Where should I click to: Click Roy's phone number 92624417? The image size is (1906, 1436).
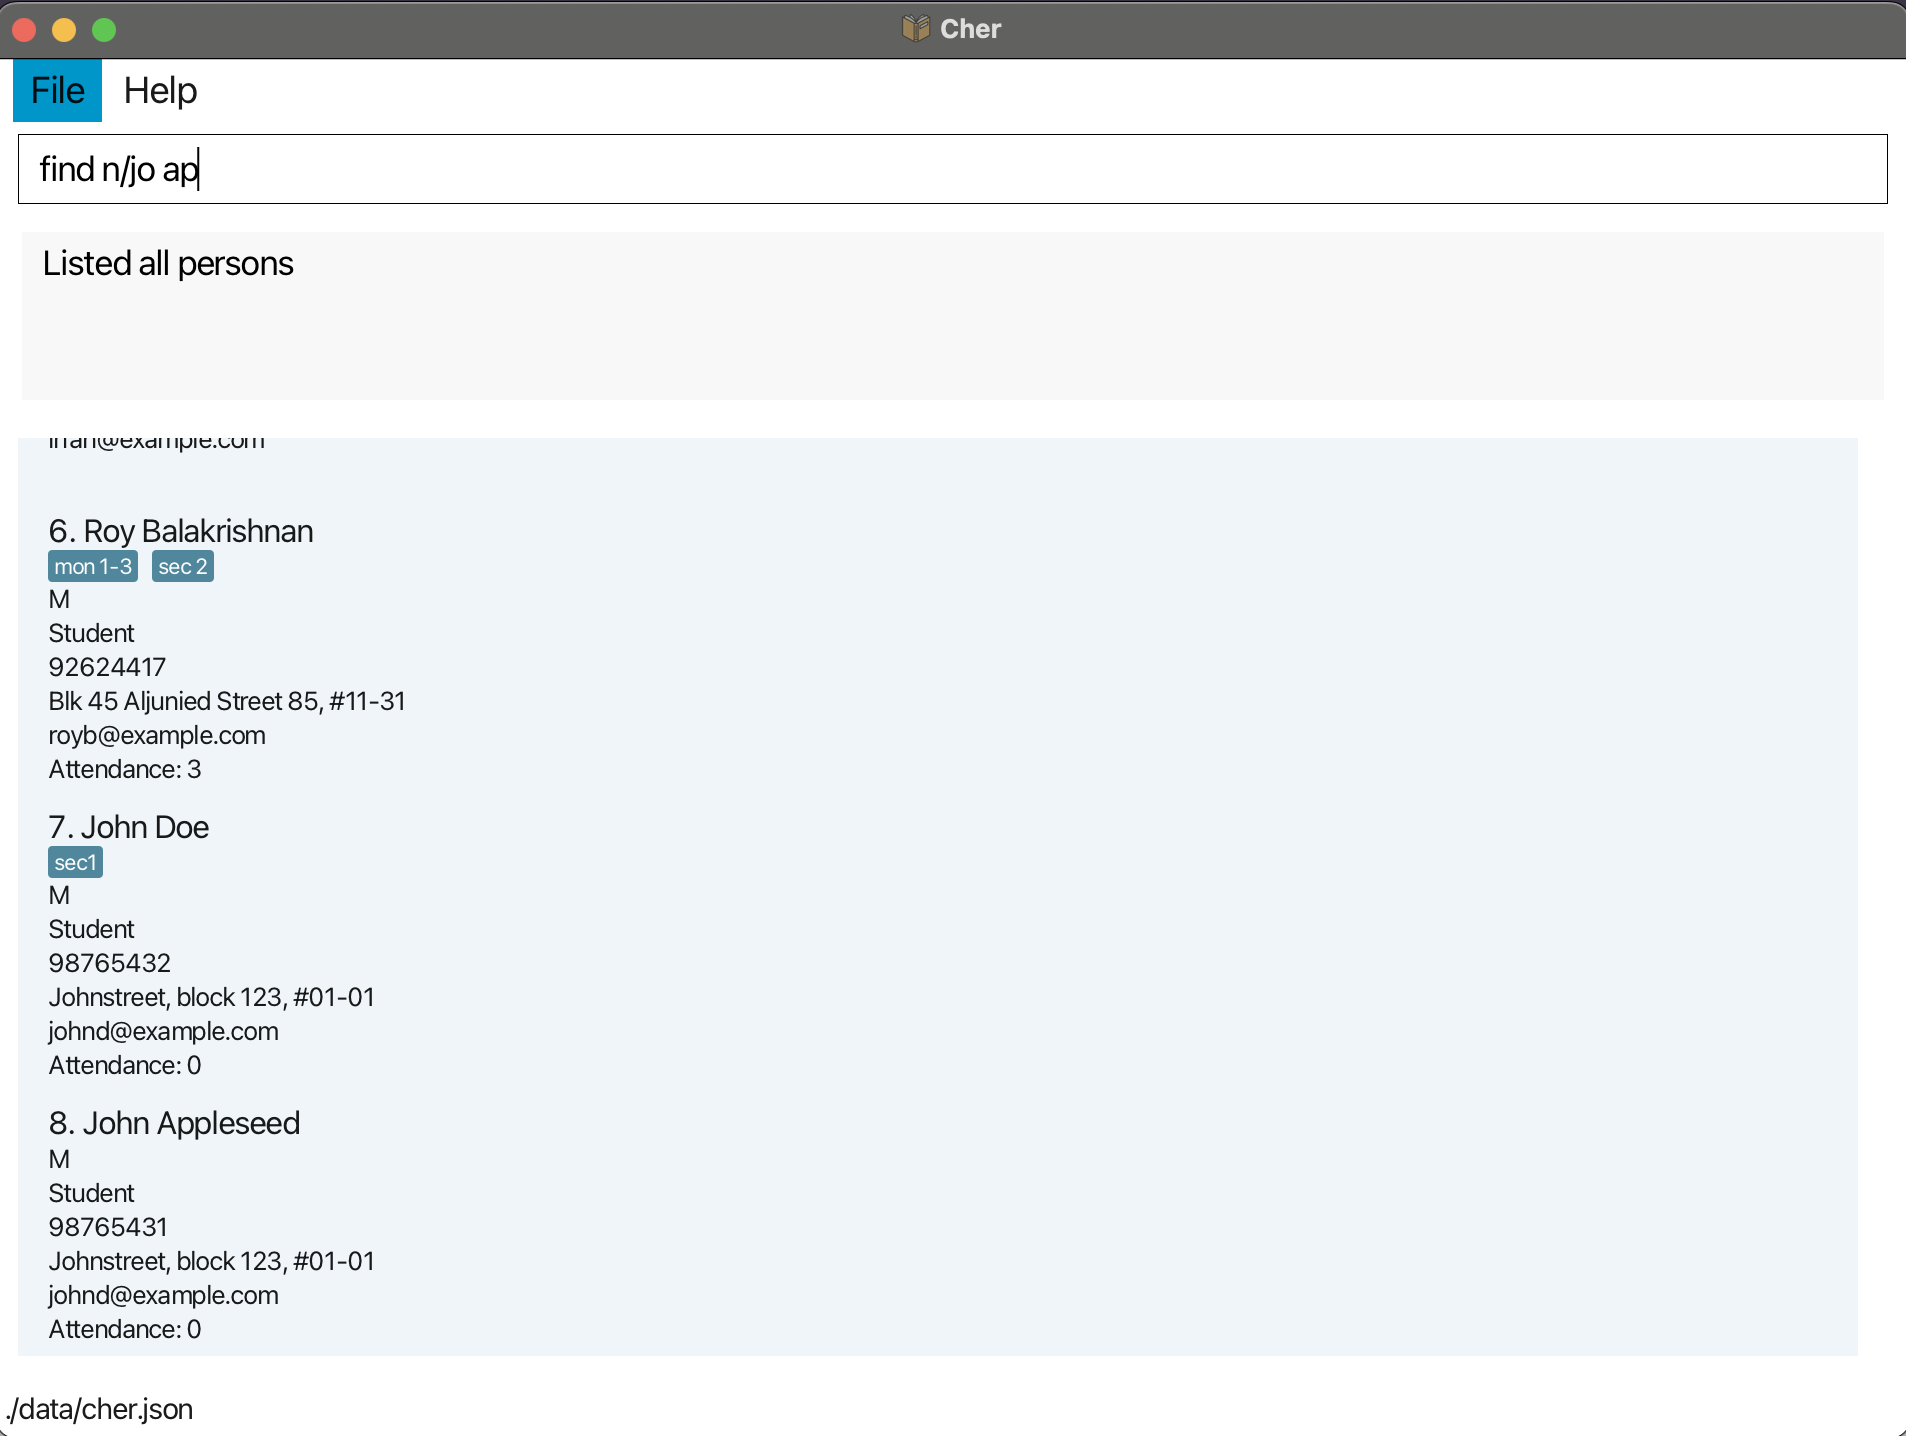[x=107, y=667]
